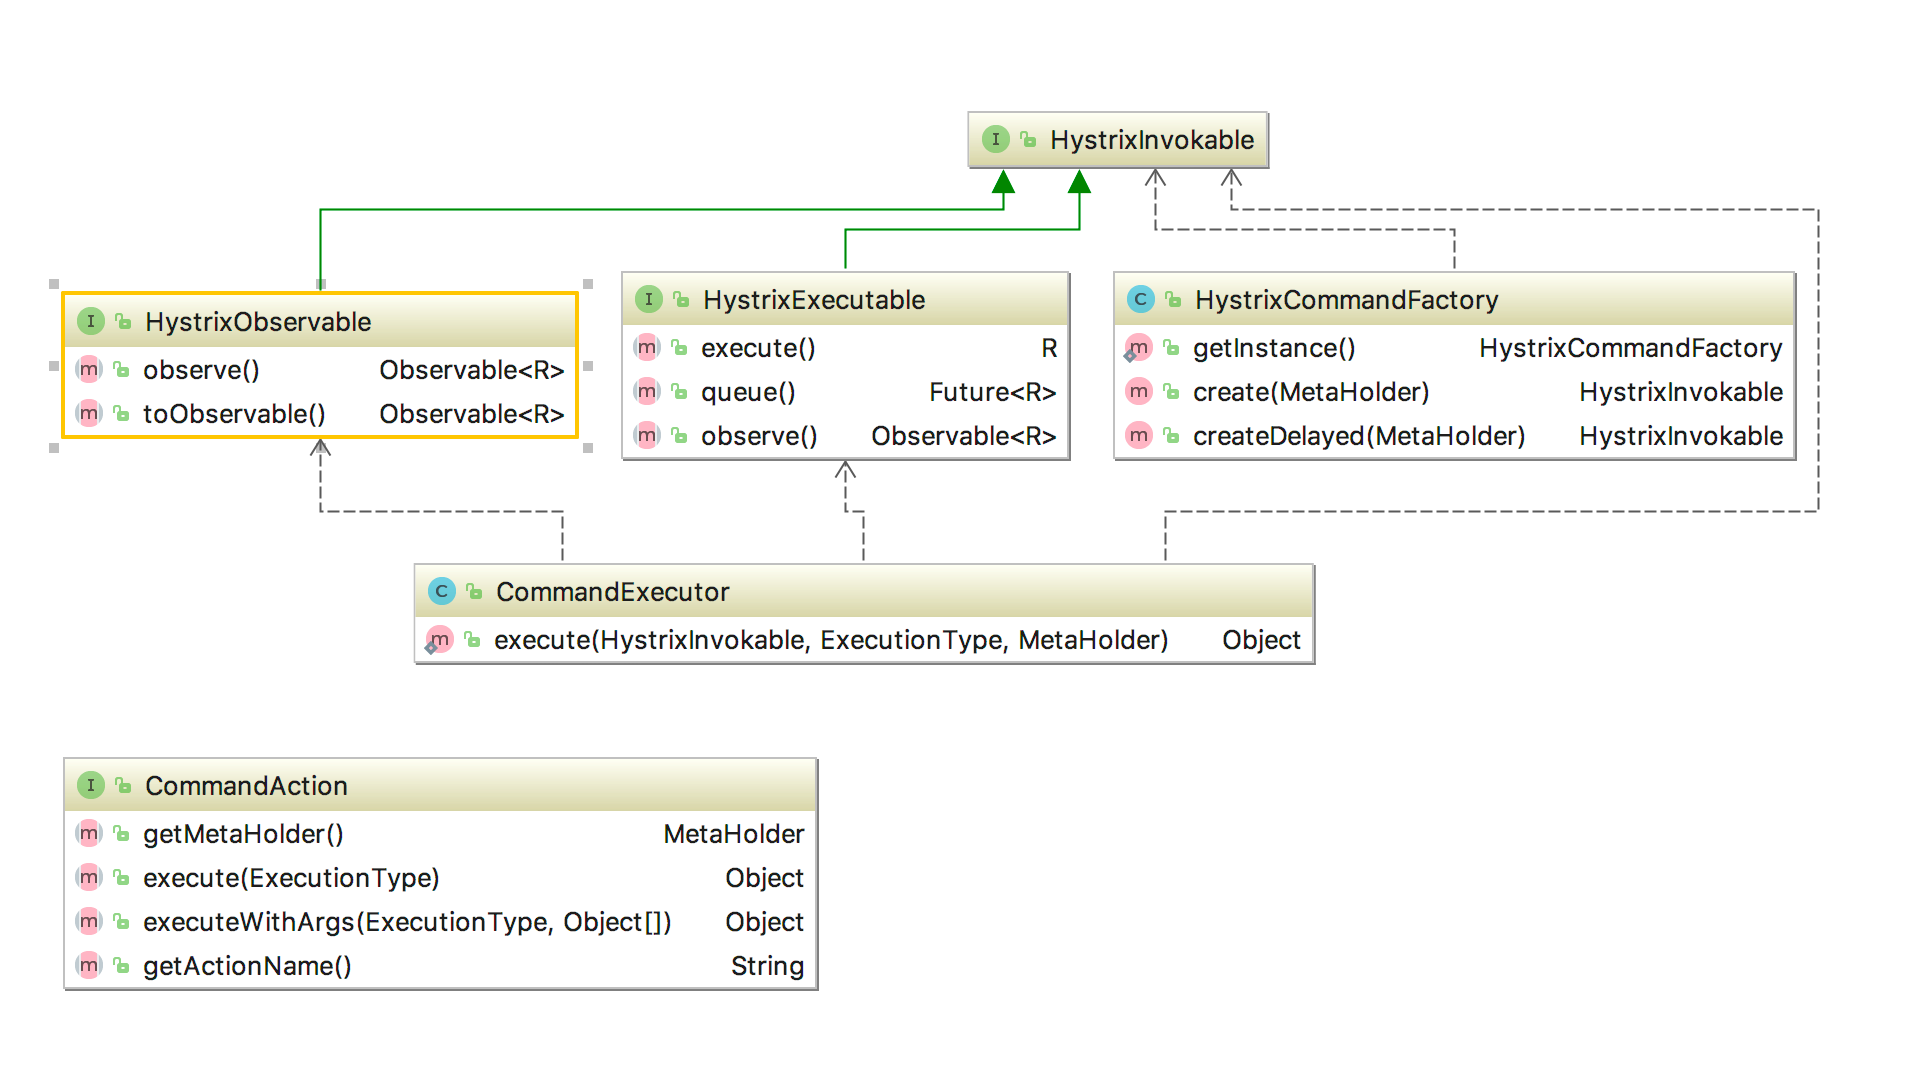
Task: Click method icon of queue()
Action: pyautogui.click(x=647, y=391)
